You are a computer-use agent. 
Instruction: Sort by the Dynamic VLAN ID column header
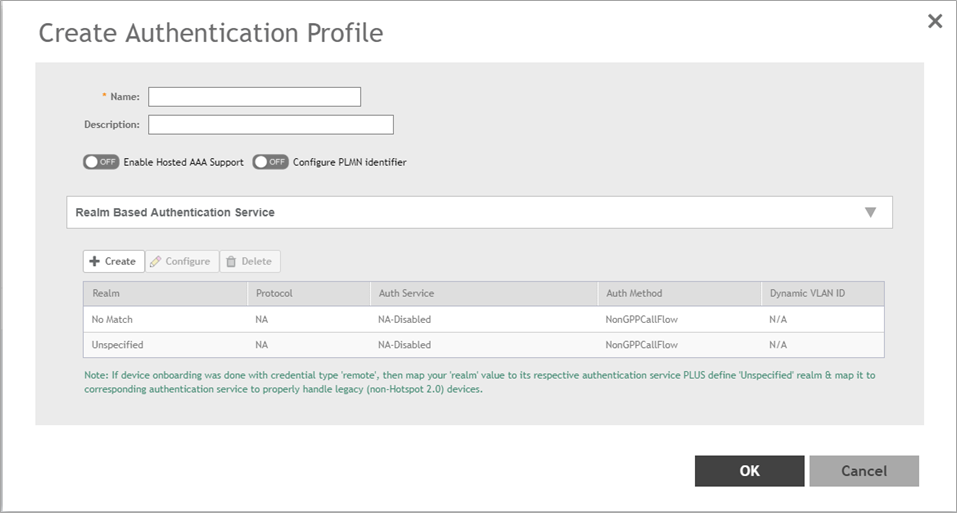click(x=807, y=293)
